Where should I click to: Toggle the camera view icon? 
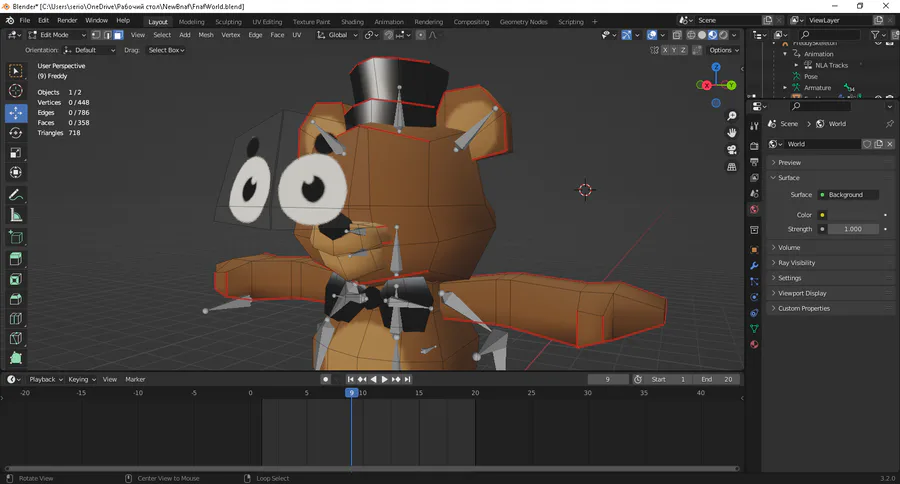coord(732,150)
